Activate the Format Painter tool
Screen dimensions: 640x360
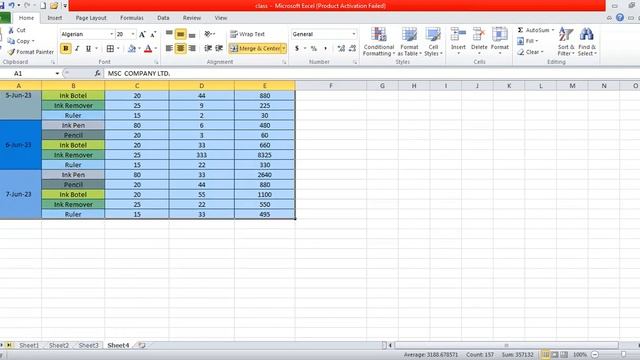click(31, 52)
